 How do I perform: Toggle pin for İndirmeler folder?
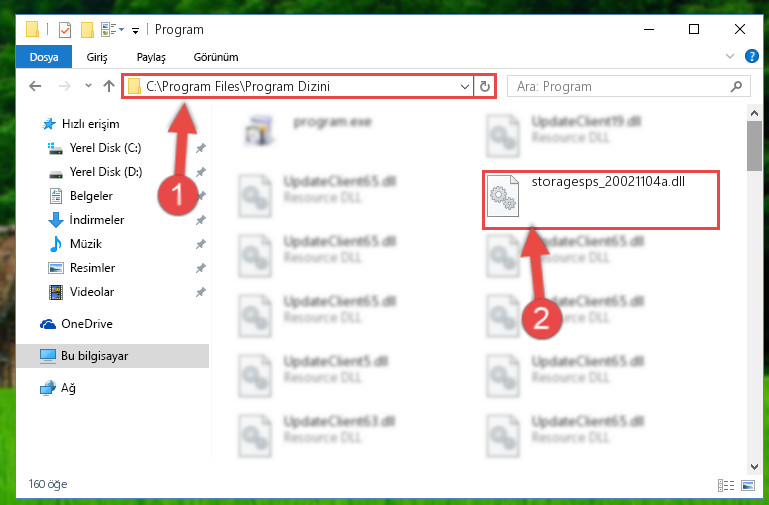(201, 220)
